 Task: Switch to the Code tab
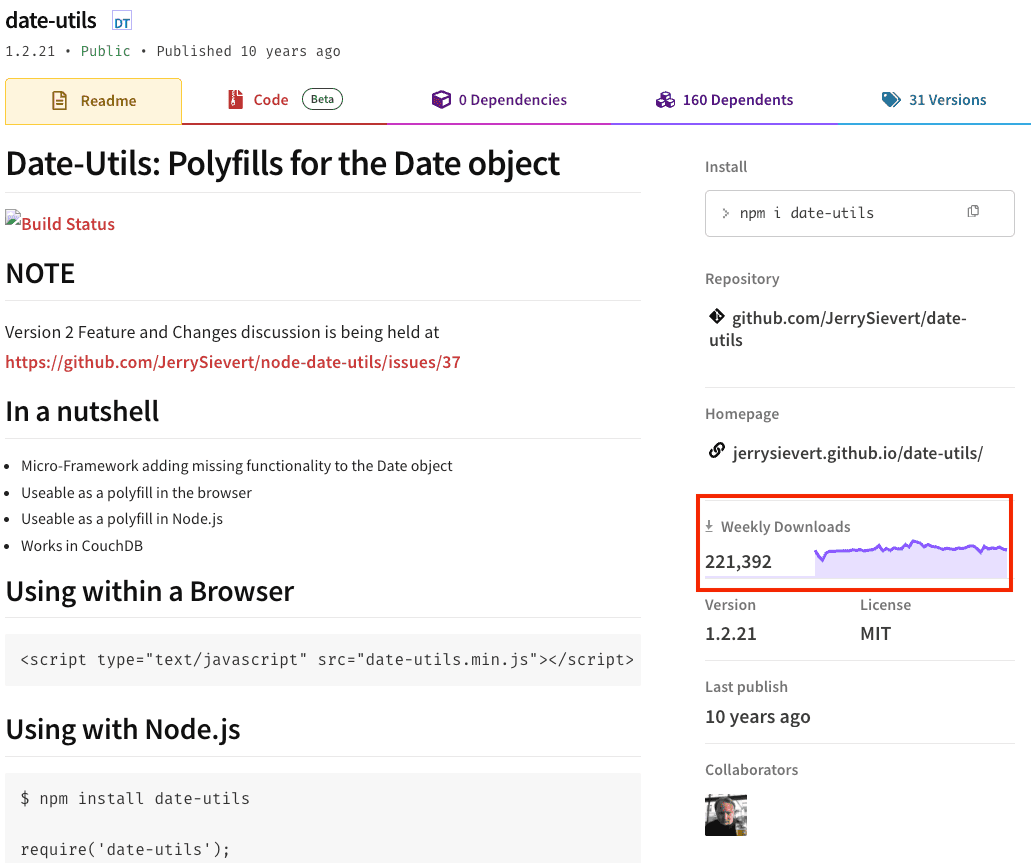coord(270,100)
